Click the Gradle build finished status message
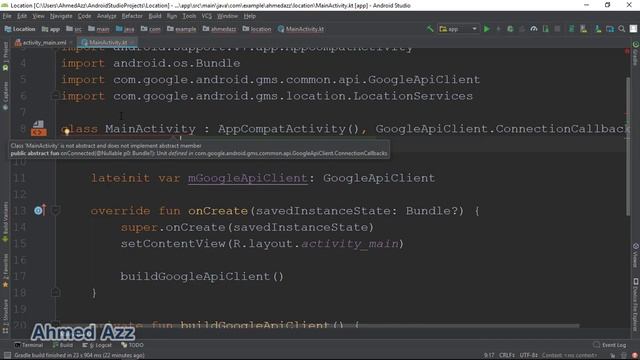The image size is (640, 360). pyautogui.click(x=80, y=355)
